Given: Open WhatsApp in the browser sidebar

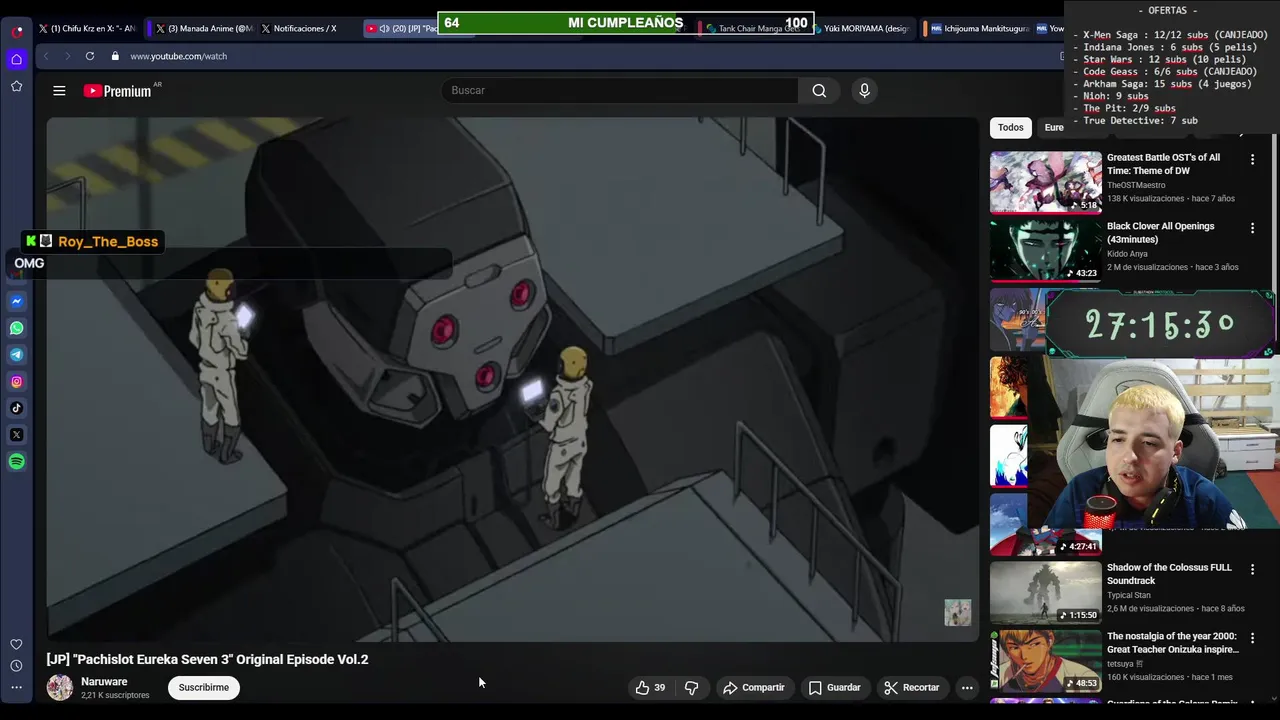Looking at the screenshot, I should click(17, 328).
